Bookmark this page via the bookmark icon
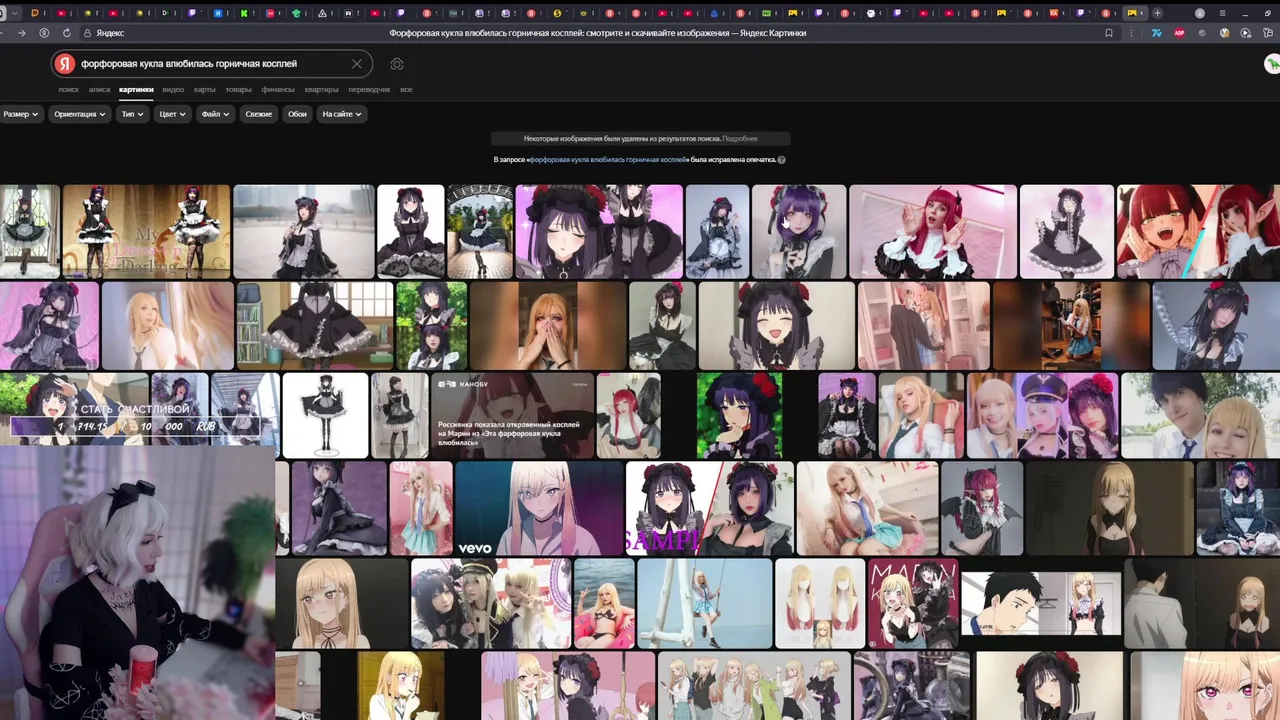The height and width of the screenshot is (720, 1280). point(1109,33)
